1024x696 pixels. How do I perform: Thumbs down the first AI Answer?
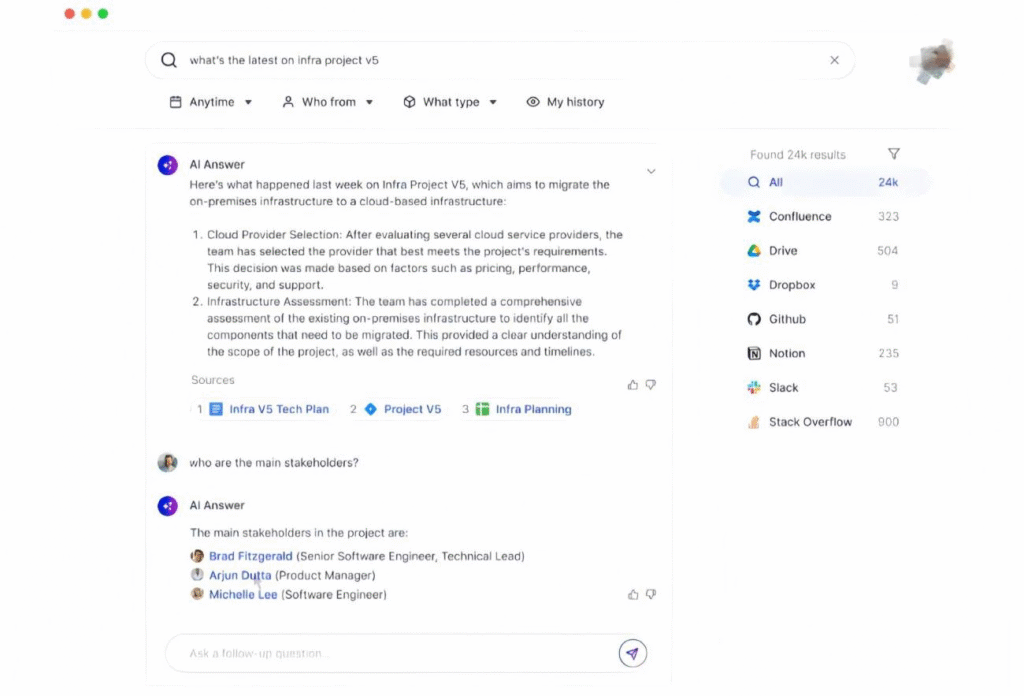(x=651, y=385)
